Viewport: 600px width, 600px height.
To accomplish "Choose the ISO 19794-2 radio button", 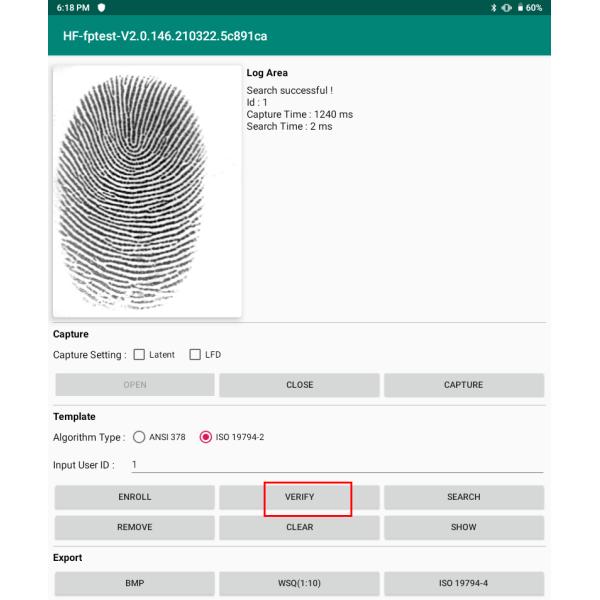I will (x=206, y=437).
